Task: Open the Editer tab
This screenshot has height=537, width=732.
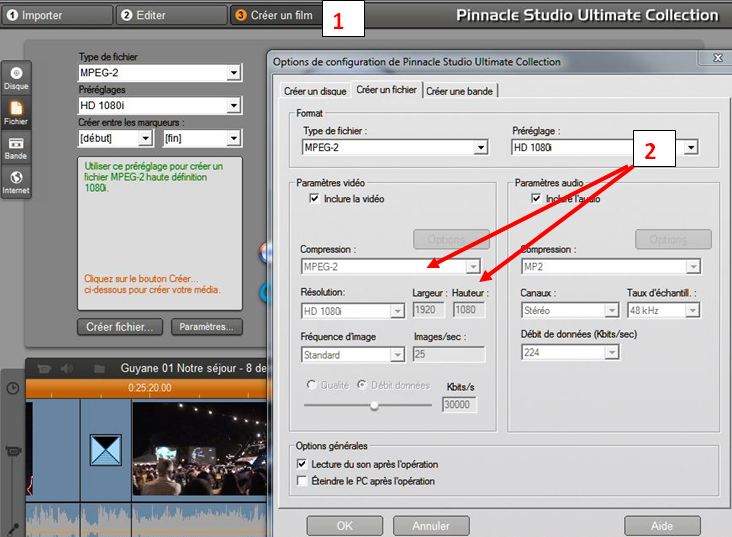Action: pos(171,15)
